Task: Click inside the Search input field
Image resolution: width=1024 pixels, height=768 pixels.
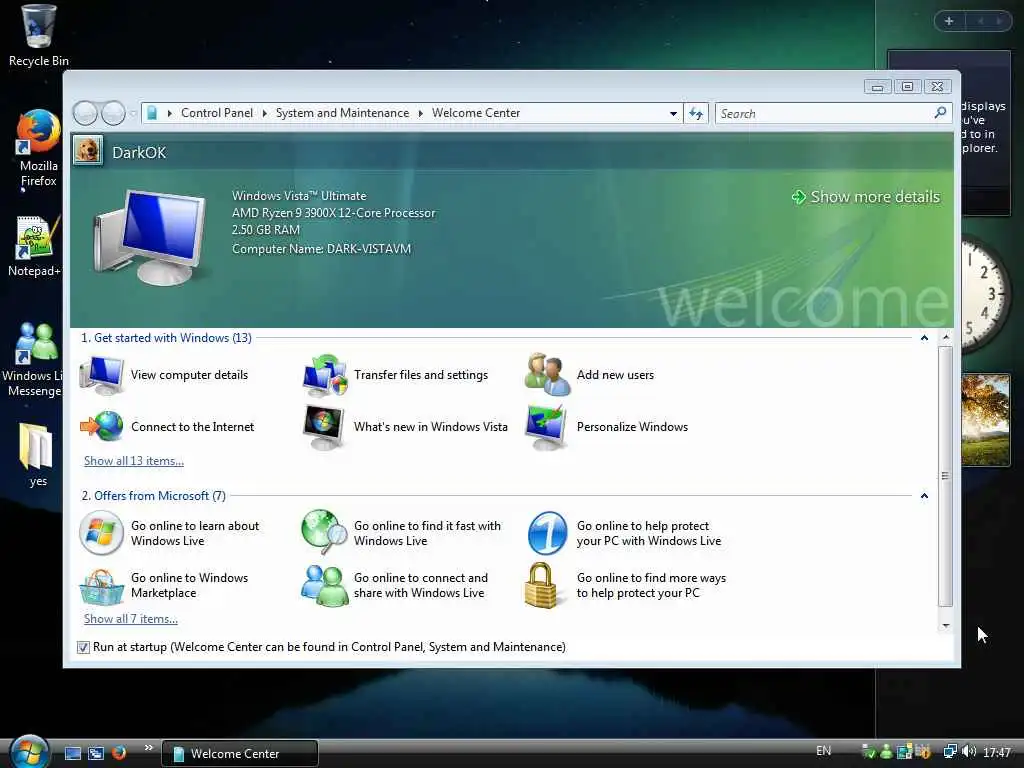Action: pyautogui.click(x=824, y=114)
